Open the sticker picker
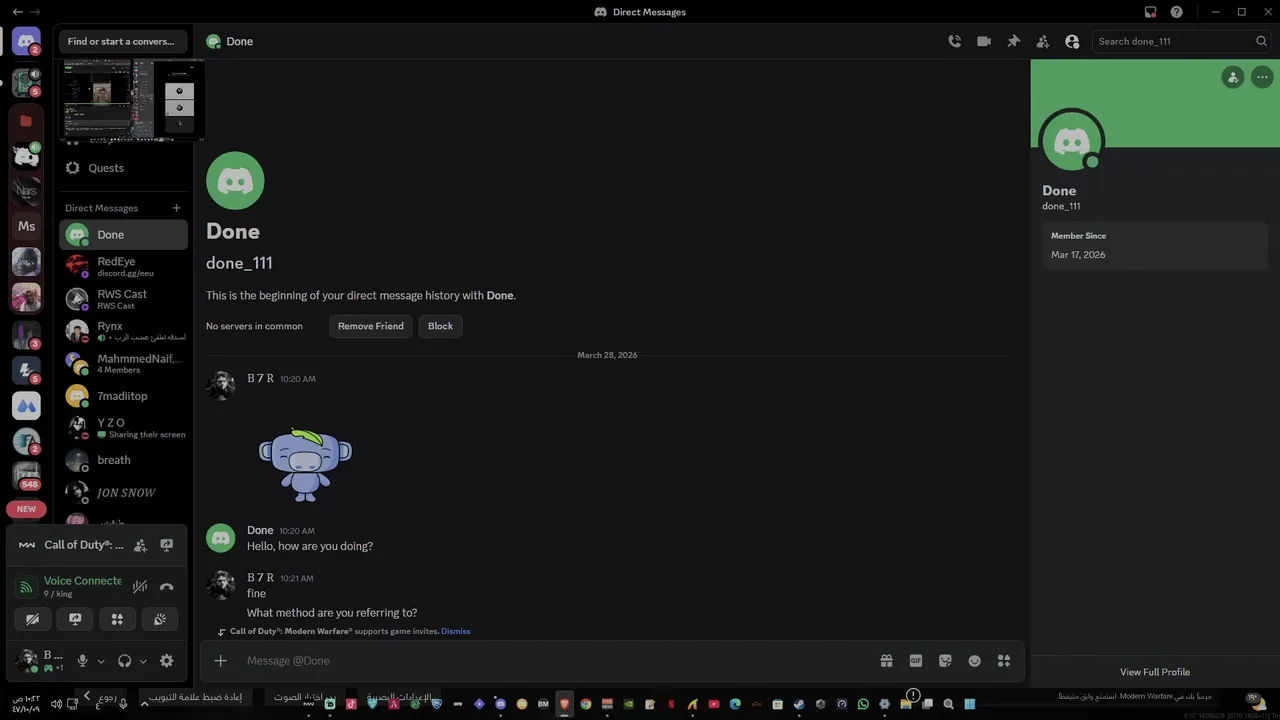The width and height of the screenshot is (1280, 720). [945, 660]
